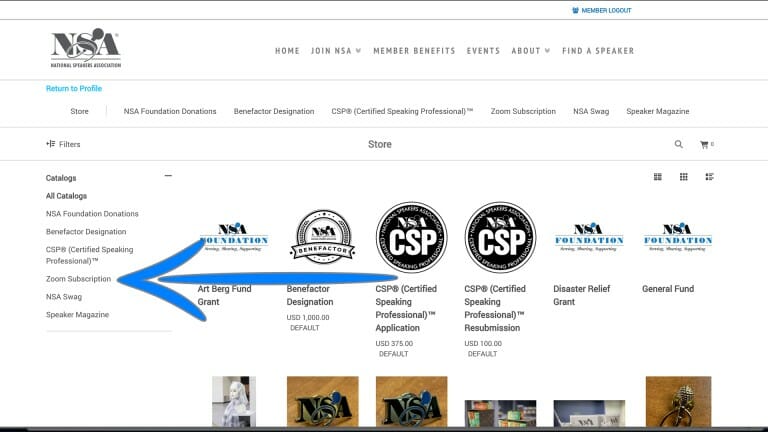Click the USD 1,000.00 price text
The height and width of the screenshot is (432, 768).
pyautogui.click(x=308, y=317)
